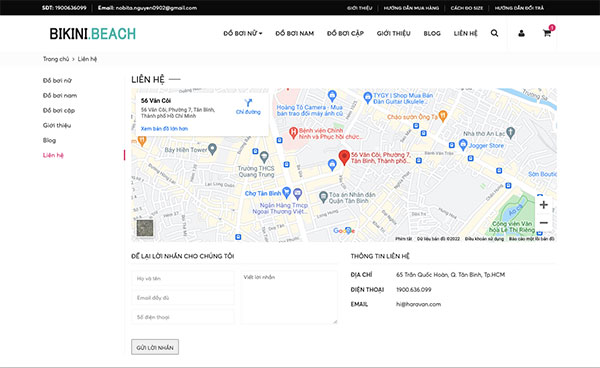Click the Nhà thờ An Lạc church marker

(x=510, y=133)
